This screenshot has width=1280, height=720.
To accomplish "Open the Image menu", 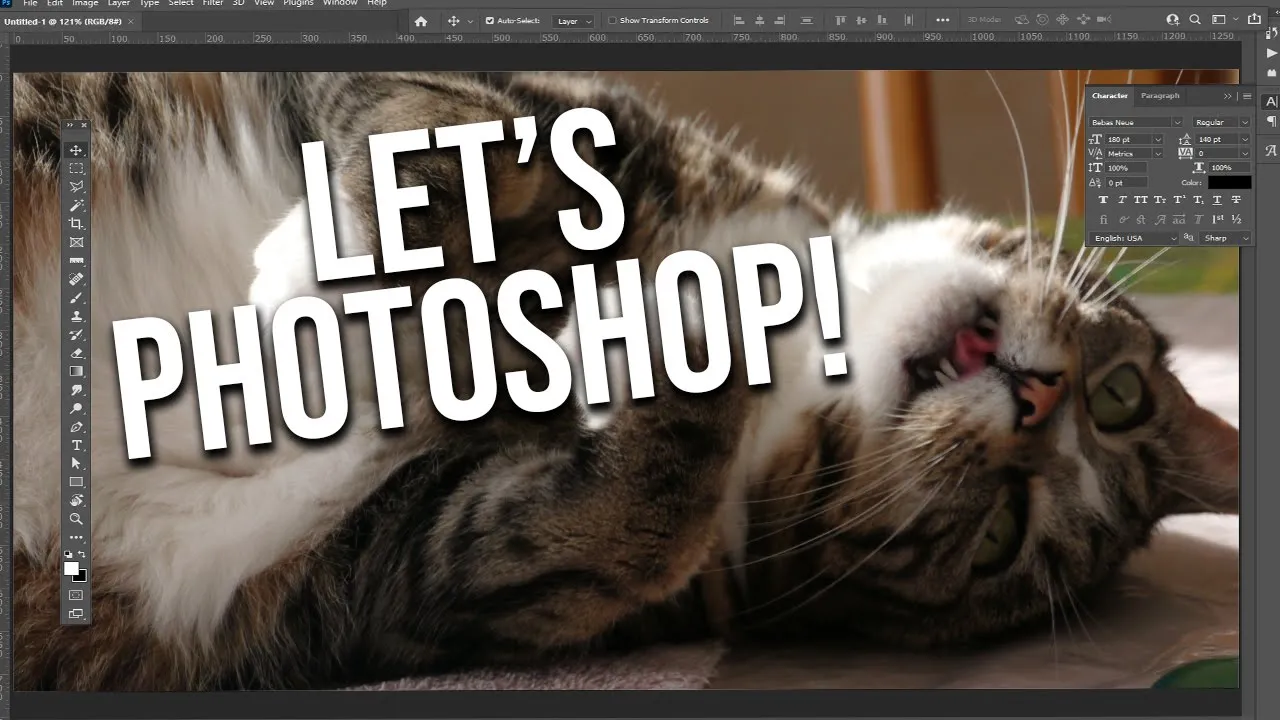I will (85, 4).
